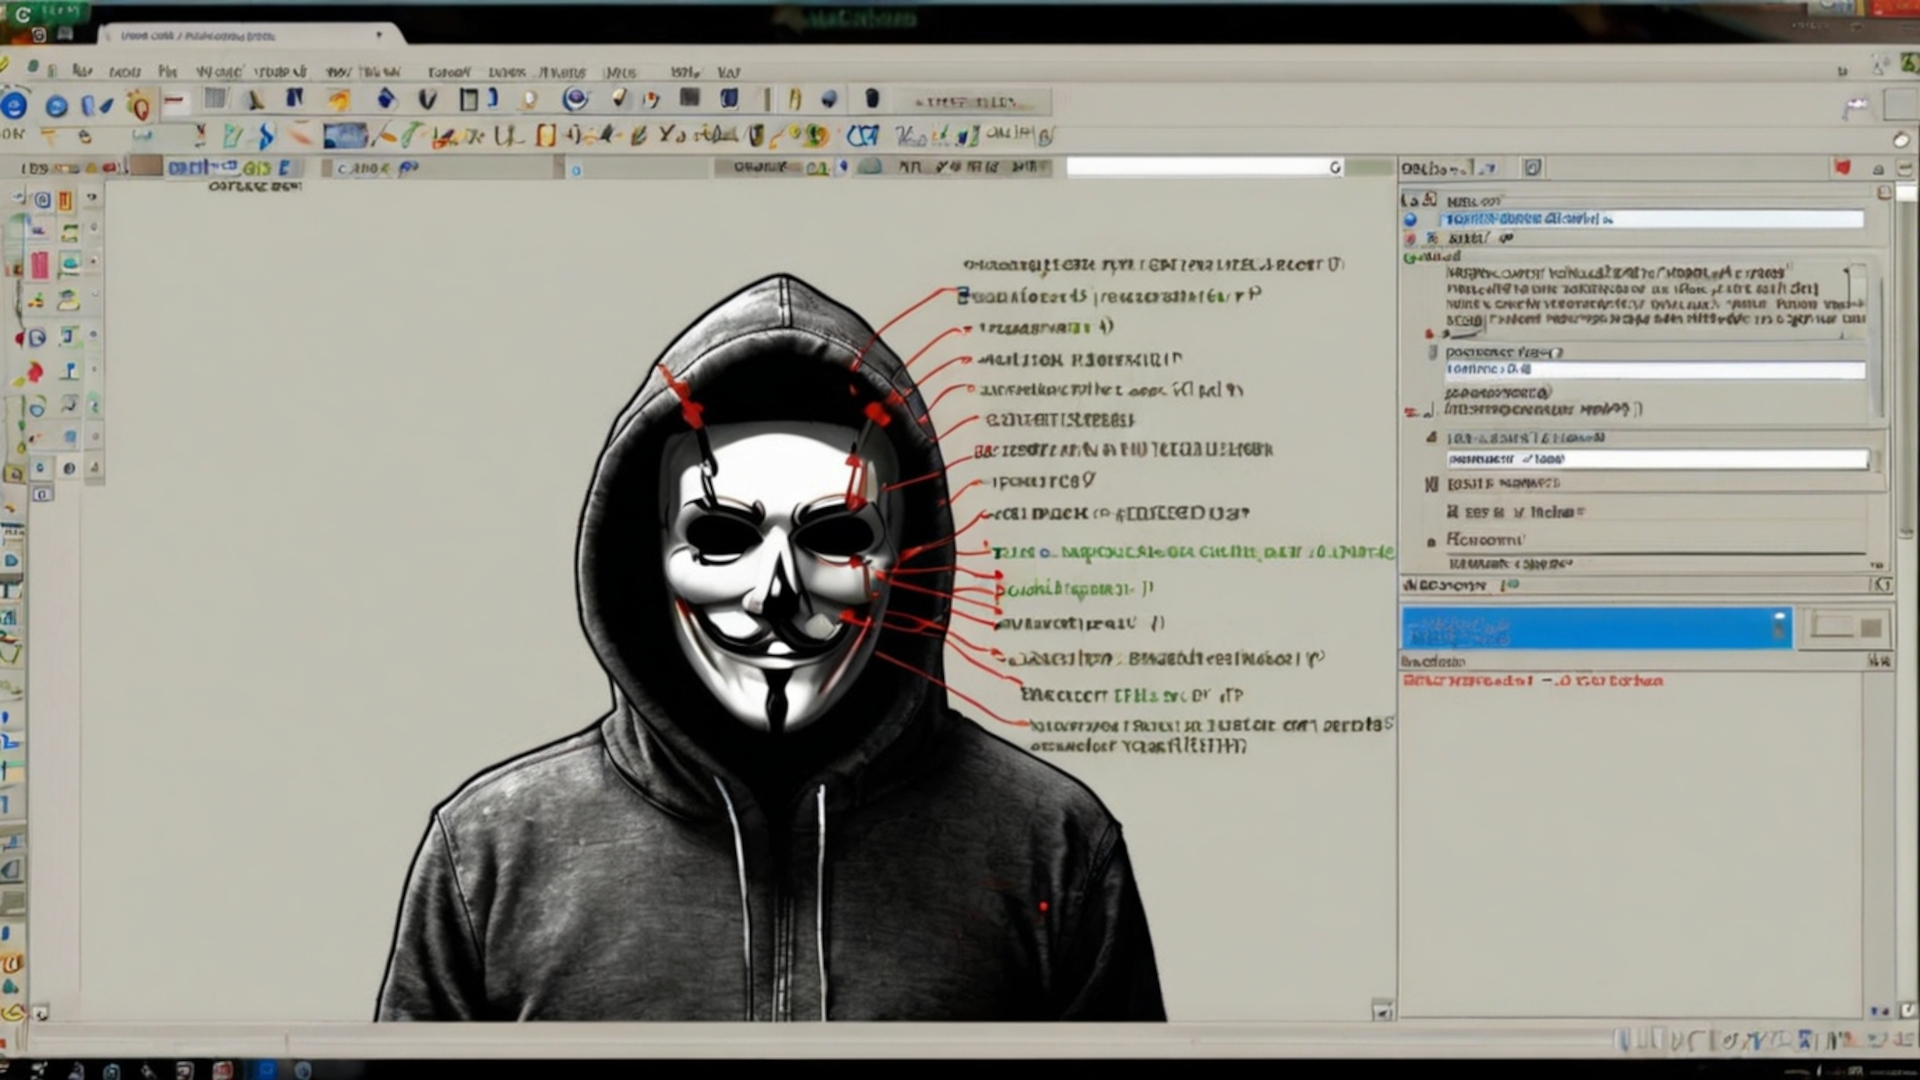Select the yellow pencil-like toolbar icon
This screenshot has height=1080, width=1920.
pyautogui.click(x=795, y=99)
